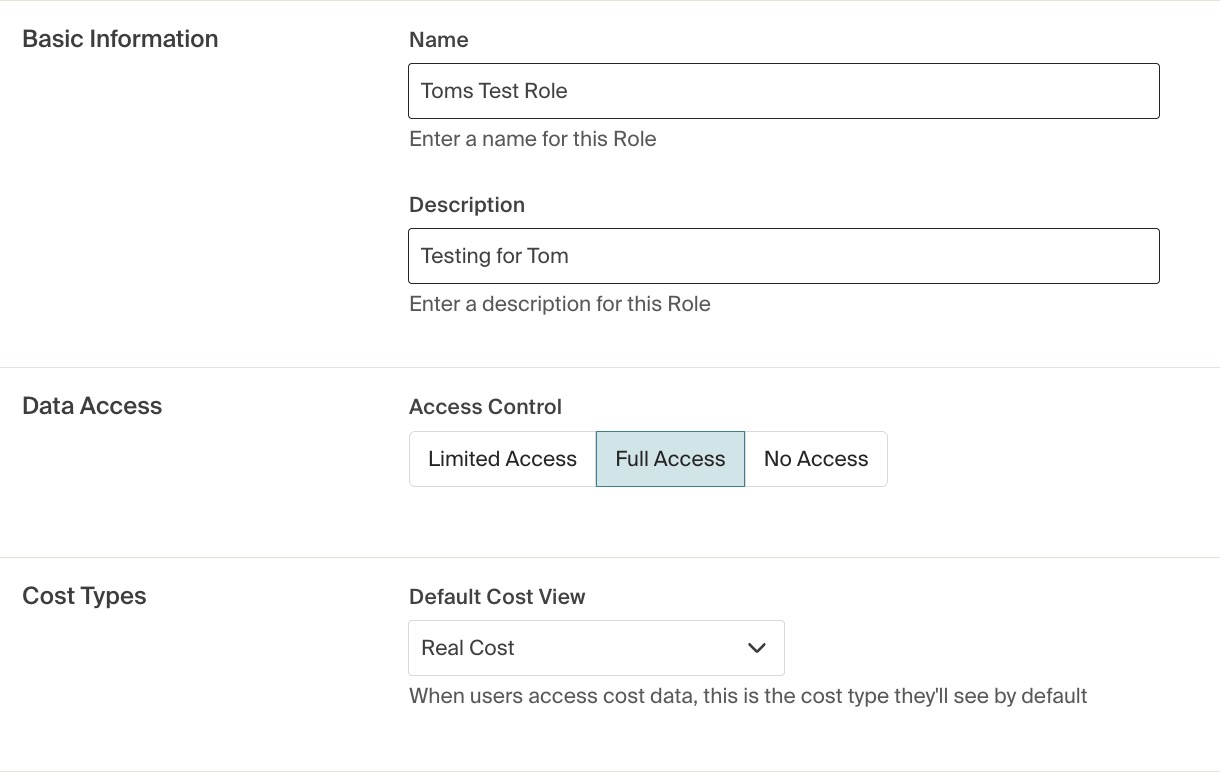
Task: Click the Cost Types section heading
Action: (x=84, y=596)
